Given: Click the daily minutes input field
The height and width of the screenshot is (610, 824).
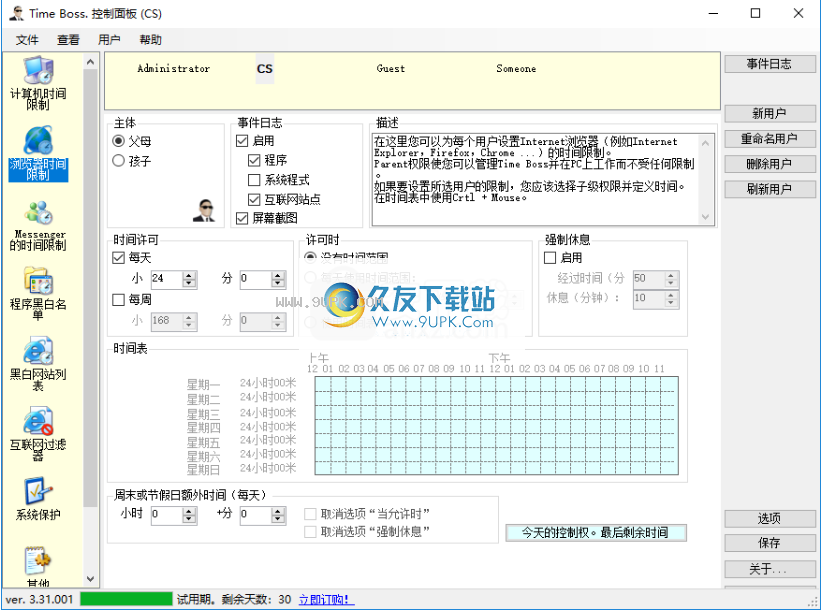Looking at the screenshot, I should [x=256, y=279].
